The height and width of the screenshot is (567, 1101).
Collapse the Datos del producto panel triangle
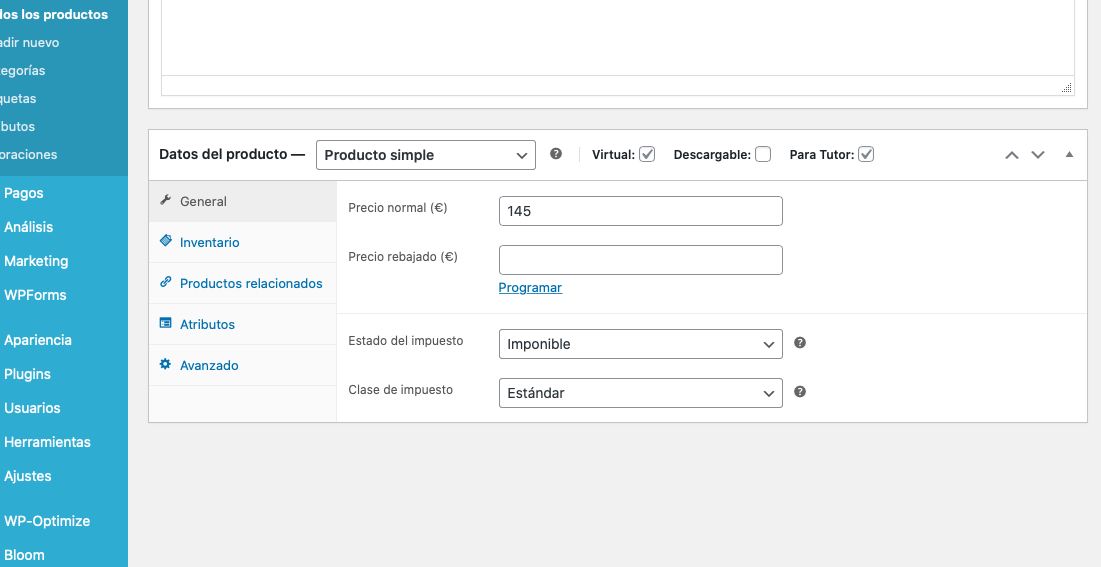pos(1069,154)
